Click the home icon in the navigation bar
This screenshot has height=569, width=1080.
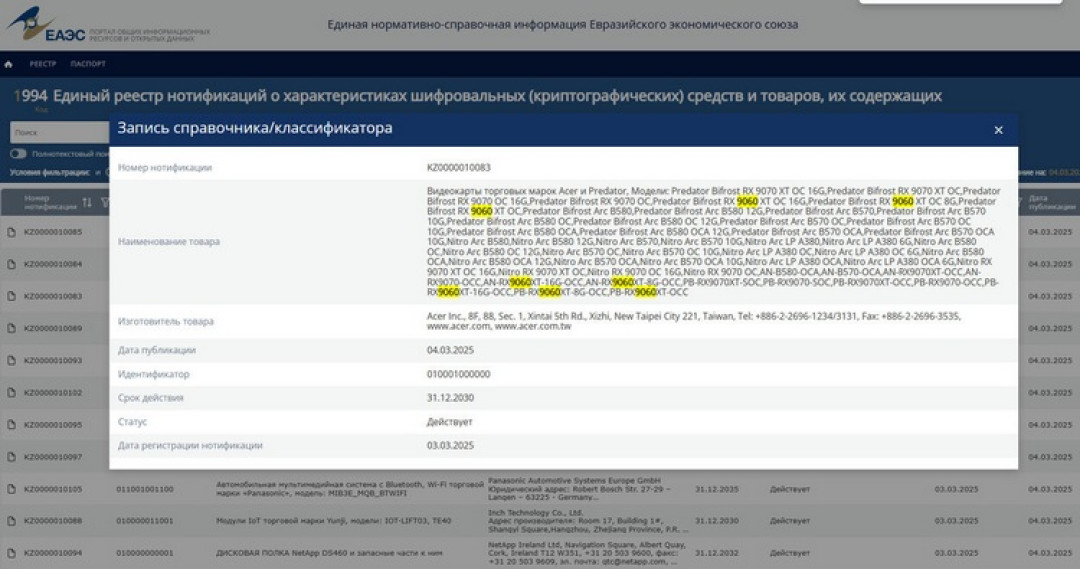click(x=8, y=64)
